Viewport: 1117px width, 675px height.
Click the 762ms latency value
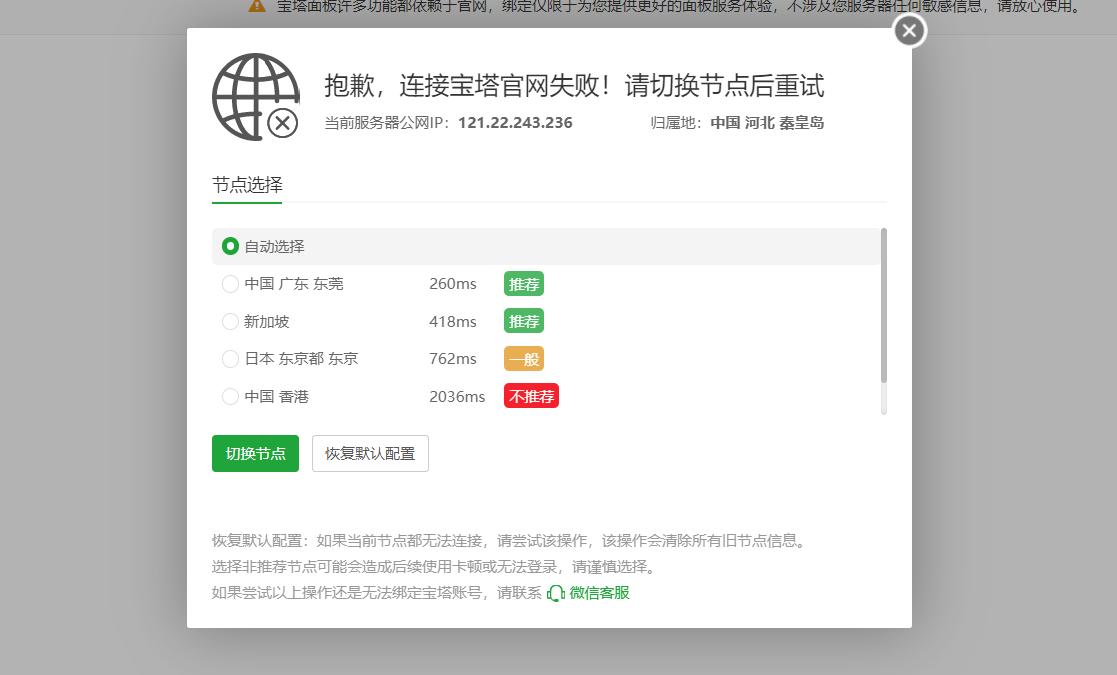[452, 359]
